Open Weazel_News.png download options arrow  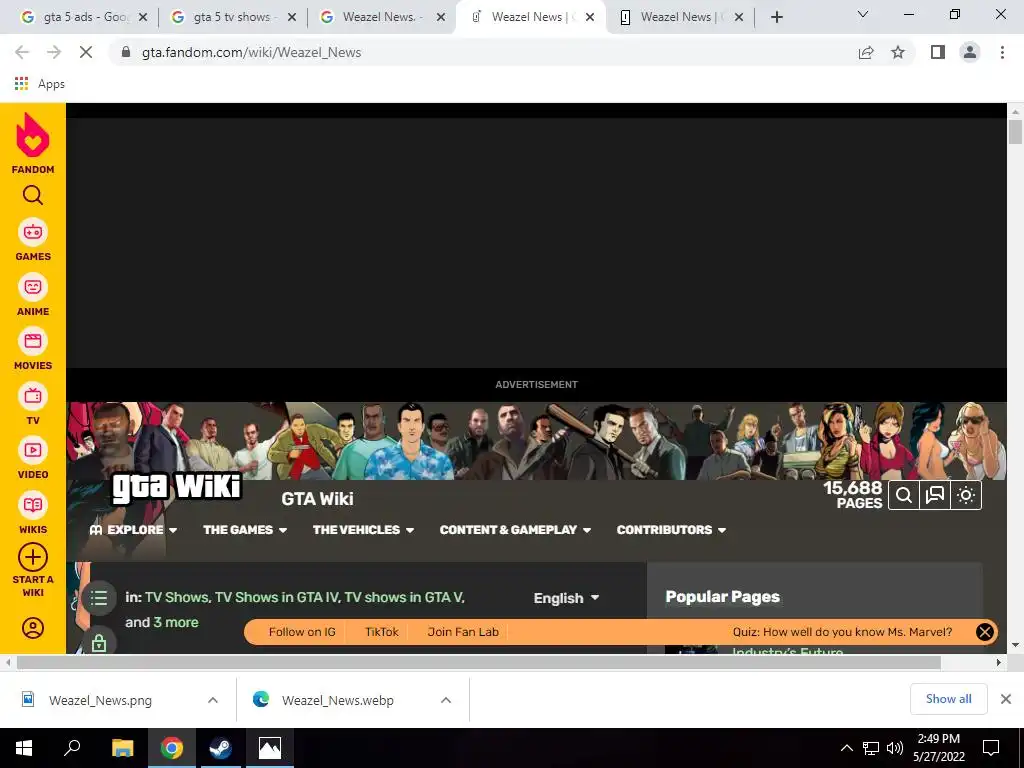coord(213,700)
